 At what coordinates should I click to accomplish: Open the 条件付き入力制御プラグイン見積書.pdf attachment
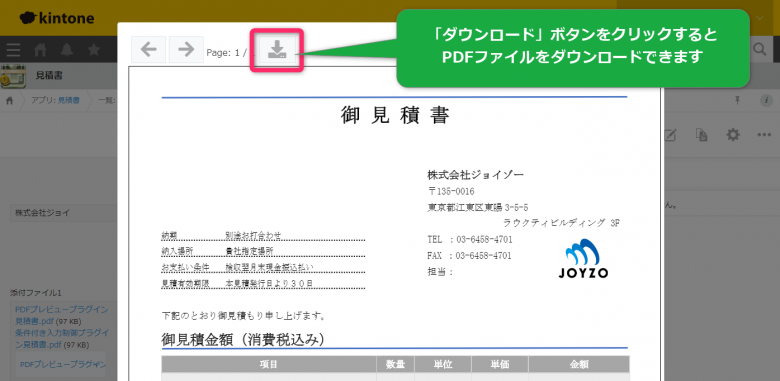point(62,338)
